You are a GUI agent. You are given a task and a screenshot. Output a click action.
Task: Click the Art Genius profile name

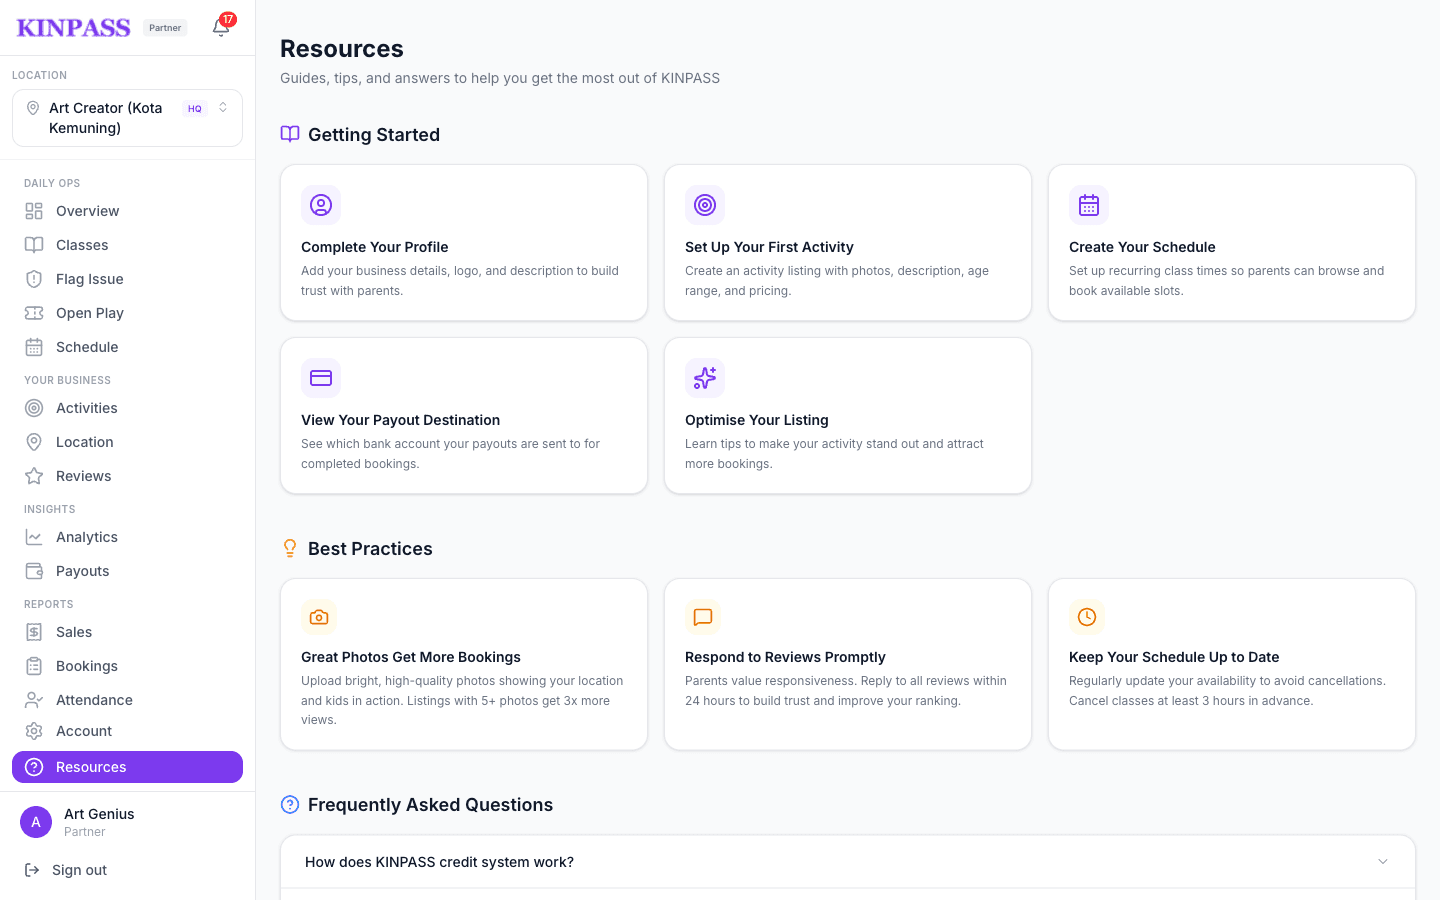click(99, 814)
